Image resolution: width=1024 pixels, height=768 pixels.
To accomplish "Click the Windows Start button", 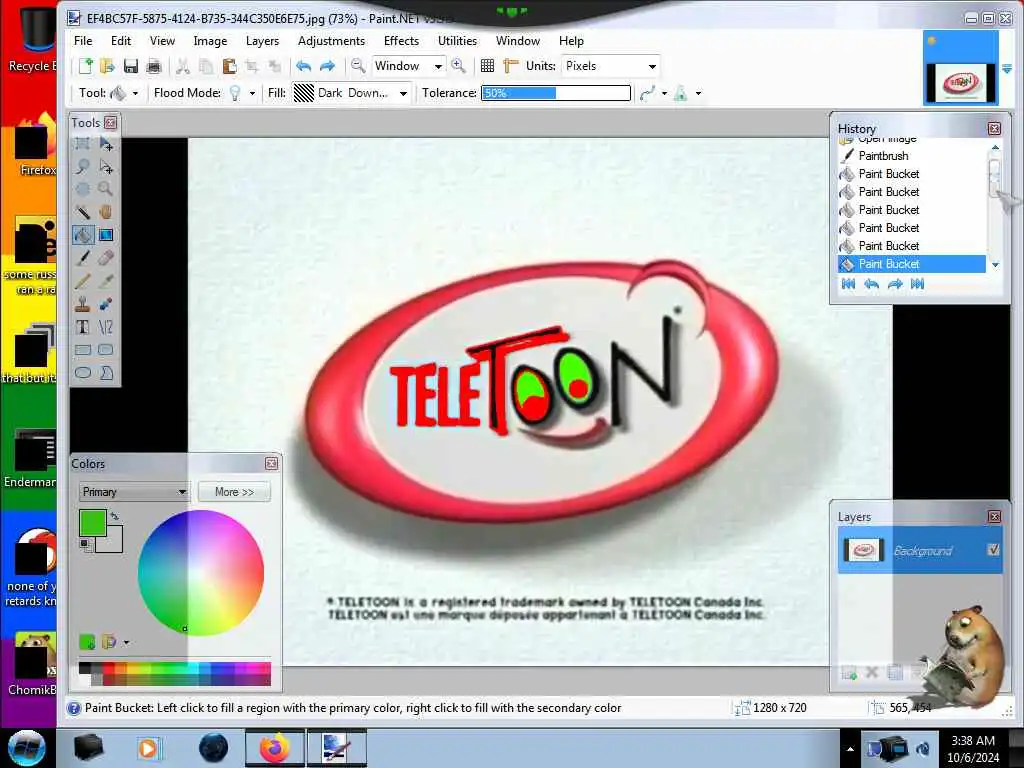I will [27, 748].
